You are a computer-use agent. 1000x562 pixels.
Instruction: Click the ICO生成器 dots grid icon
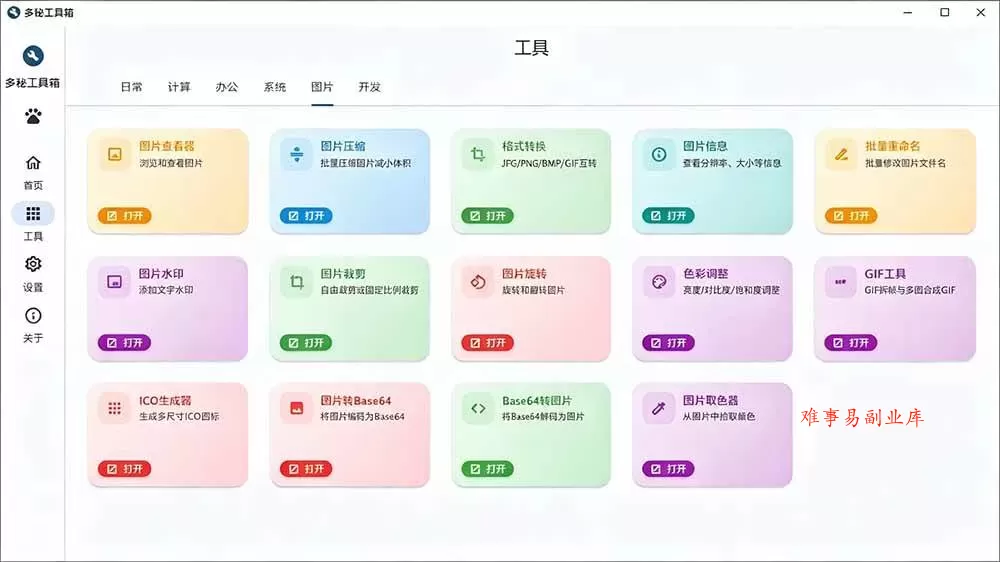(x=115, y=408)
